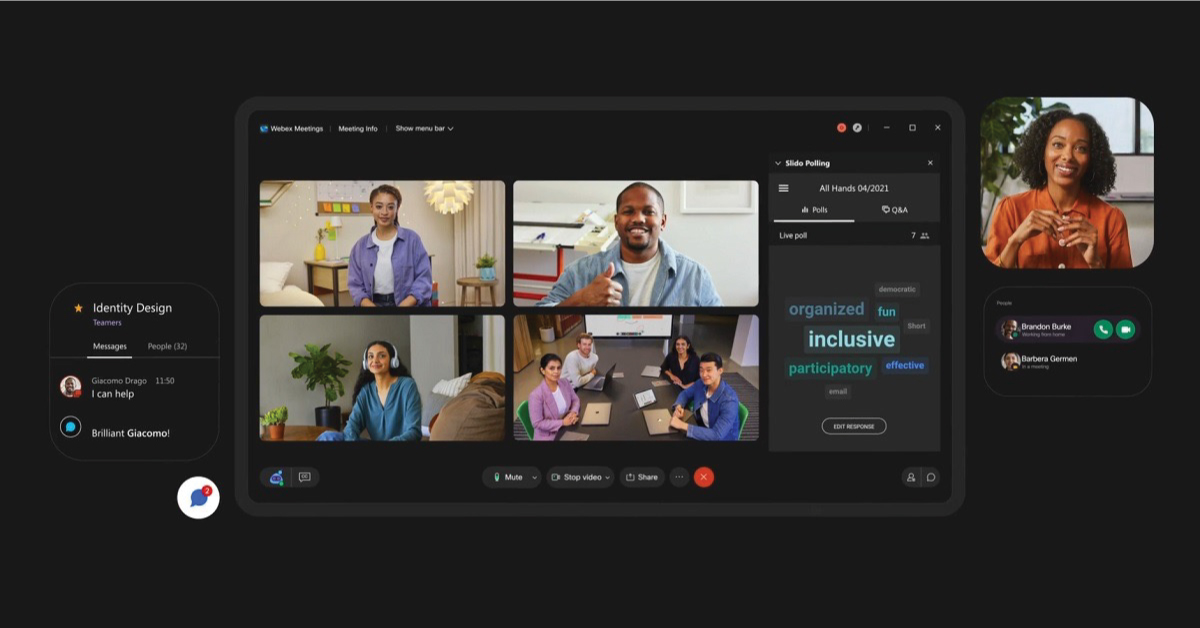1200x628 pixels.
Task: Star the Identity Design space
Action: 78,308
